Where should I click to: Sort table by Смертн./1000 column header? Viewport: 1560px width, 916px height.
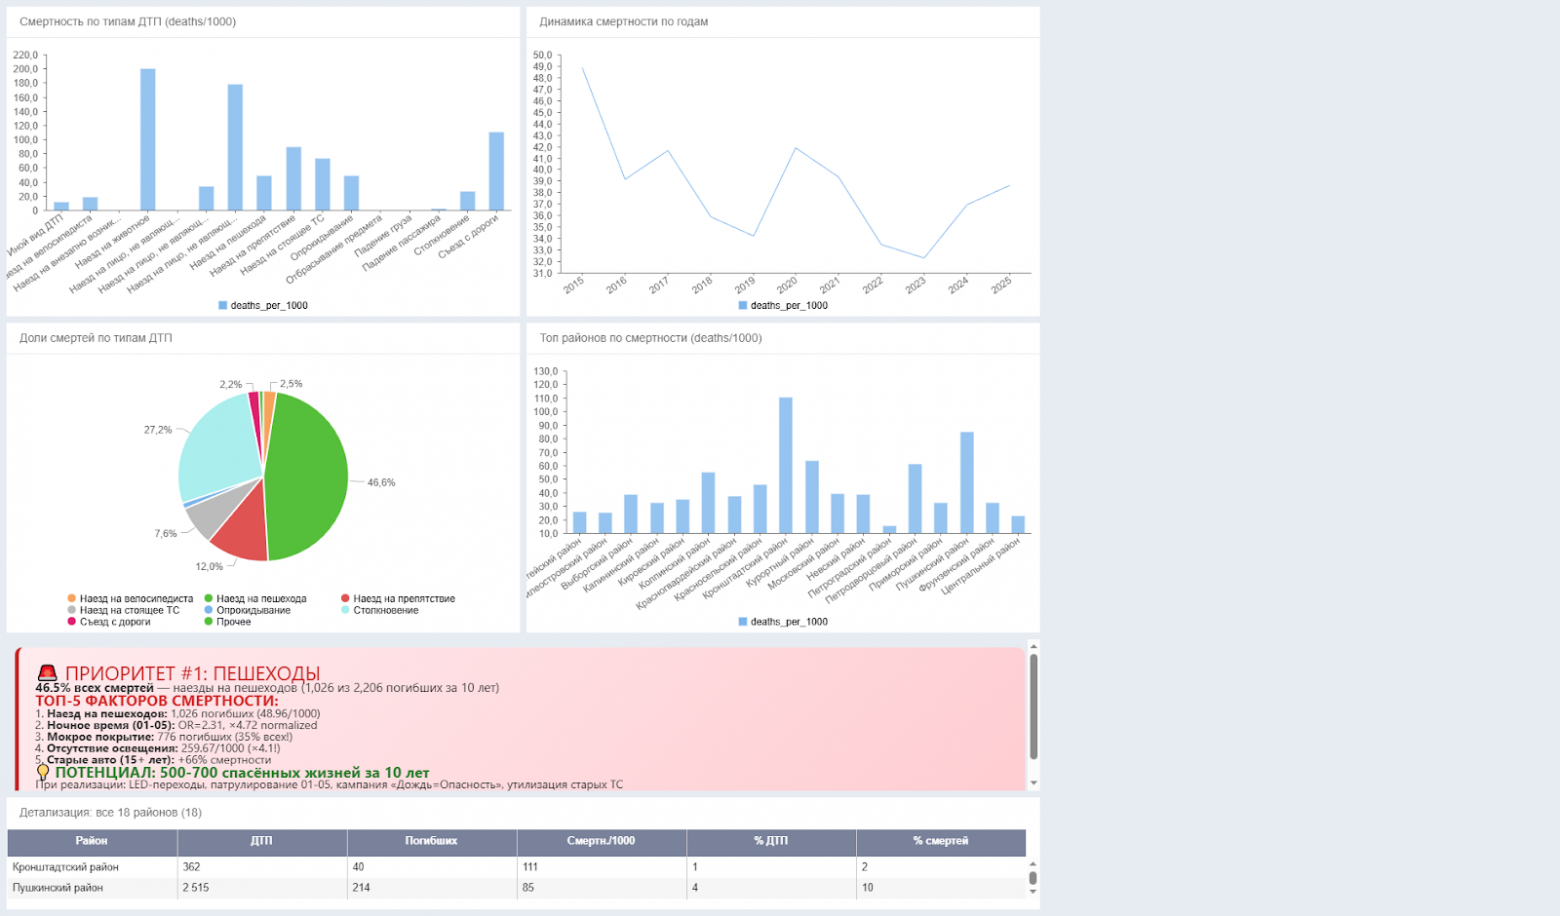pos(601,841)
